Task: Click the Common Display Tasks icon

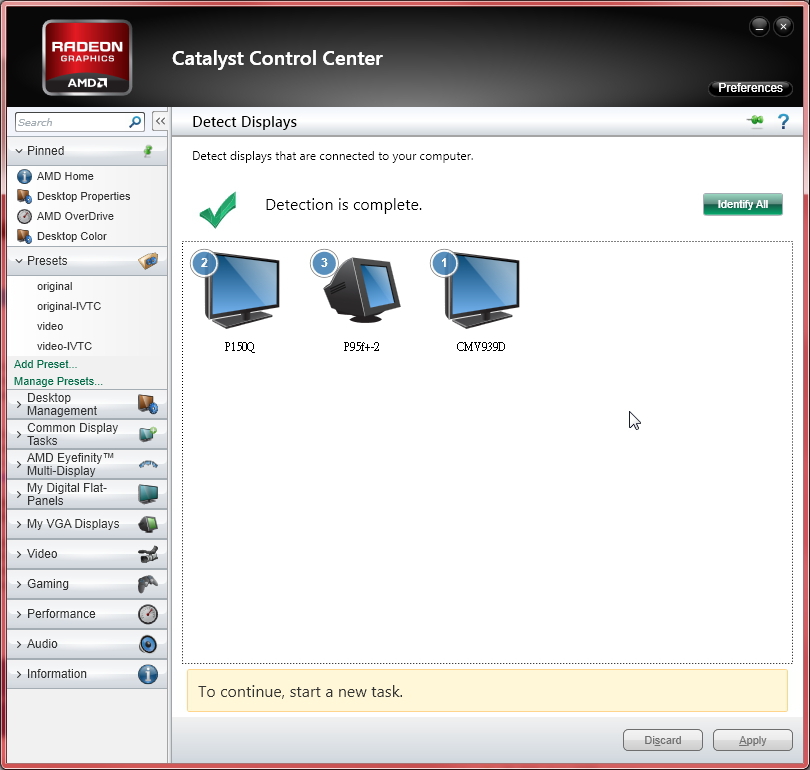Action: click(x=148, y=434)
